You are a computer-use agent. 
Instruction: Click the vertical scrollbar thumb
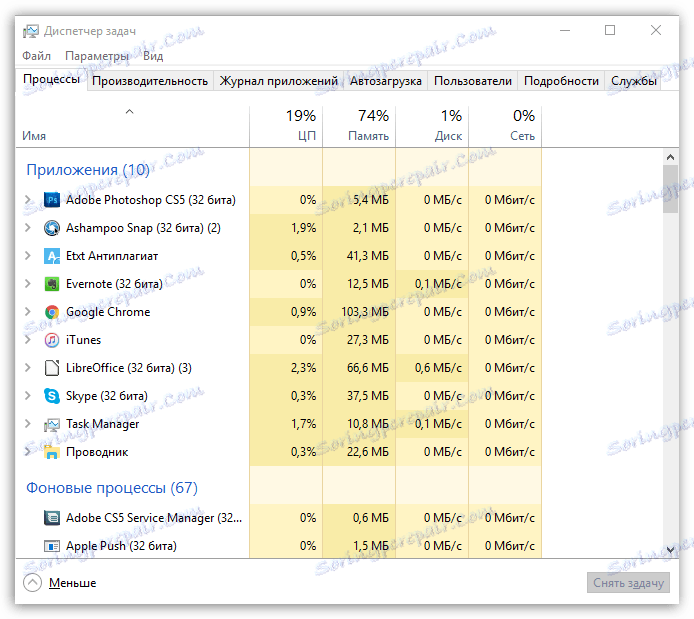[x=670, y=189]
